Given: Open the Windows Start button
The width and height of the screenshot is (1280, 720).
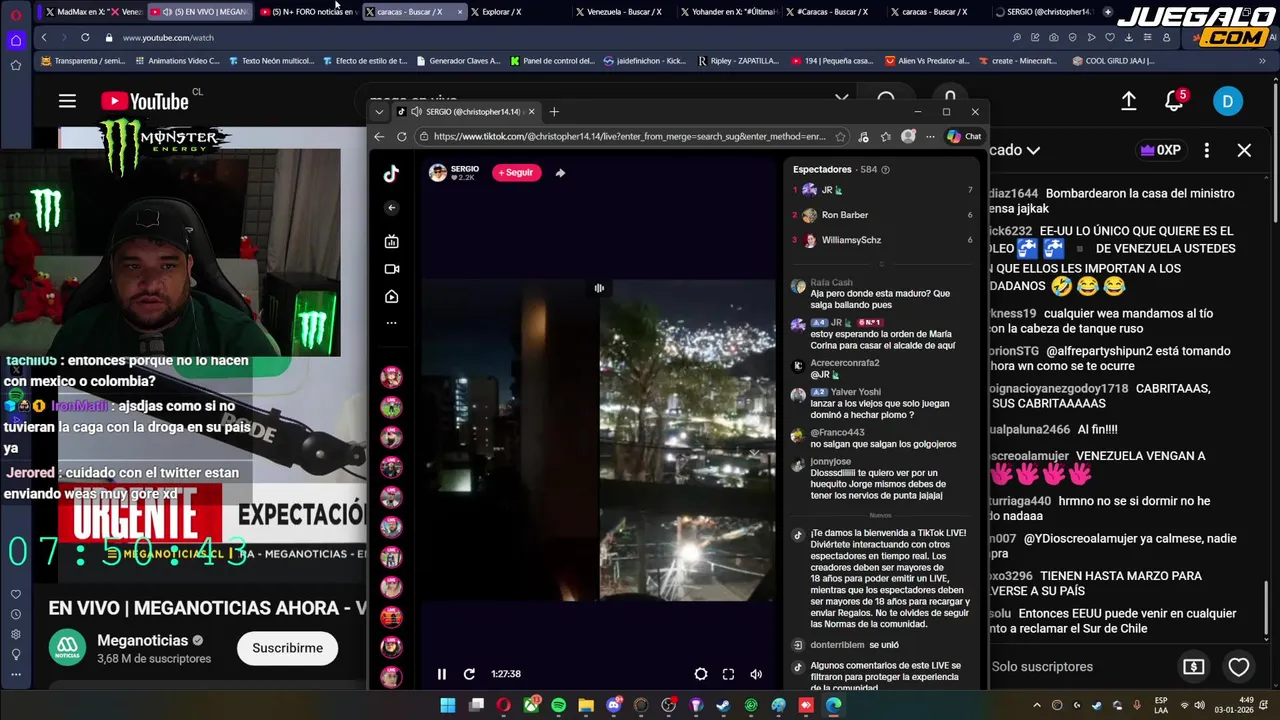Looking at the screenshot, I should pyautogui.click(x=448, y=705).
